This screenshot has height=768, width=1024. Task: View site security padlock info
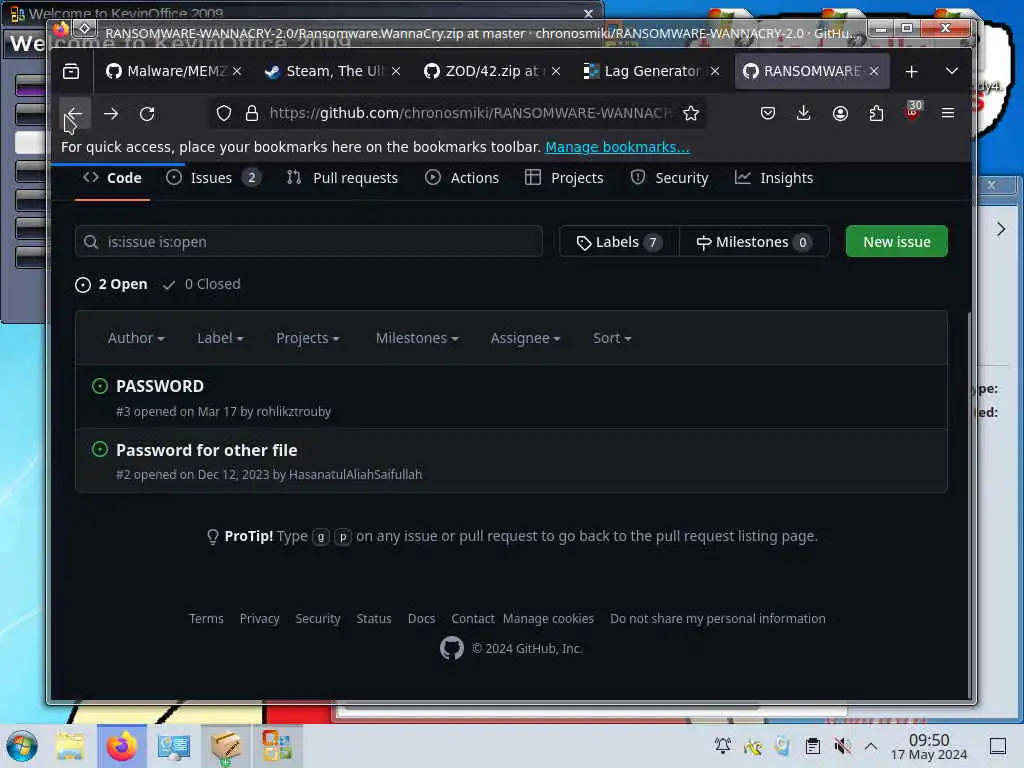tap(252, 114)
